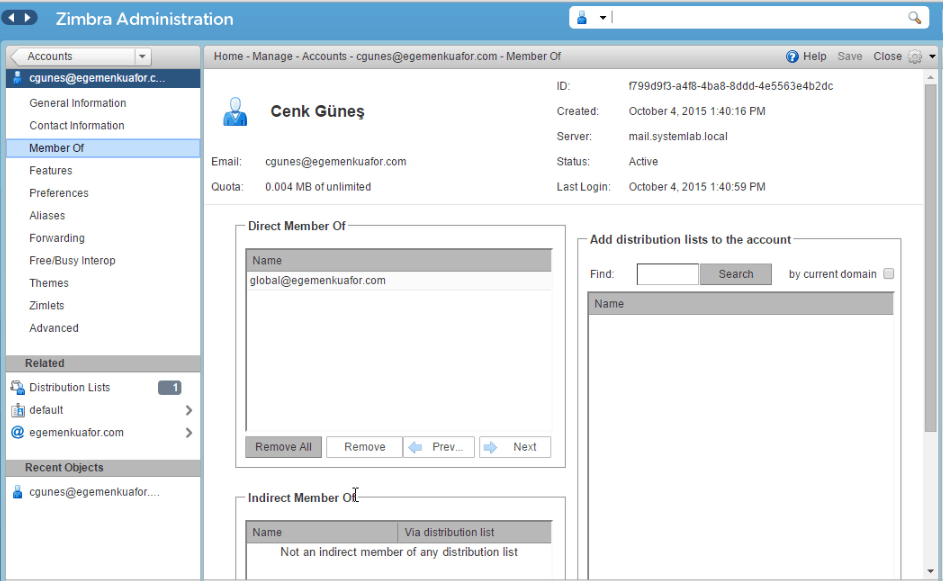The height and width of the screenshot is (581, 943).
Task: Select the default COS icon in Related panel
Action: (17, 410)
